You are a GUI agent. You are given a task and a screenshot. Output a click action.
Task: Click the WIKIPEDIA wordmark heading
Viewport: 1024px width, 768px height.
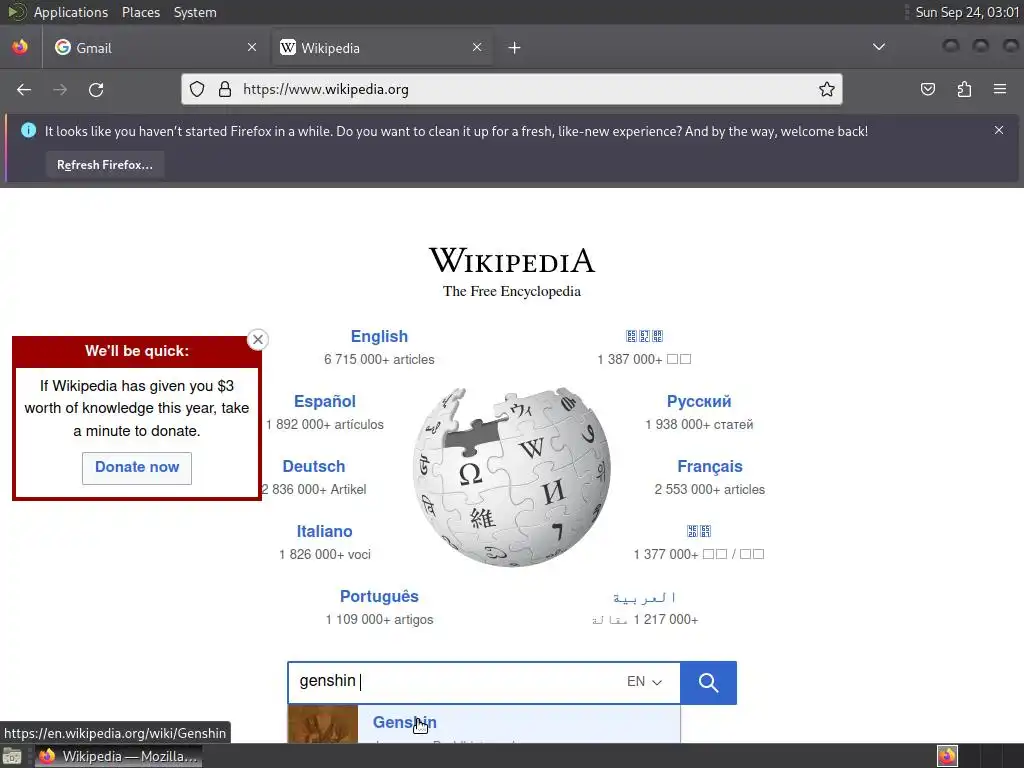pyautogui.click(x=512, y=260)
